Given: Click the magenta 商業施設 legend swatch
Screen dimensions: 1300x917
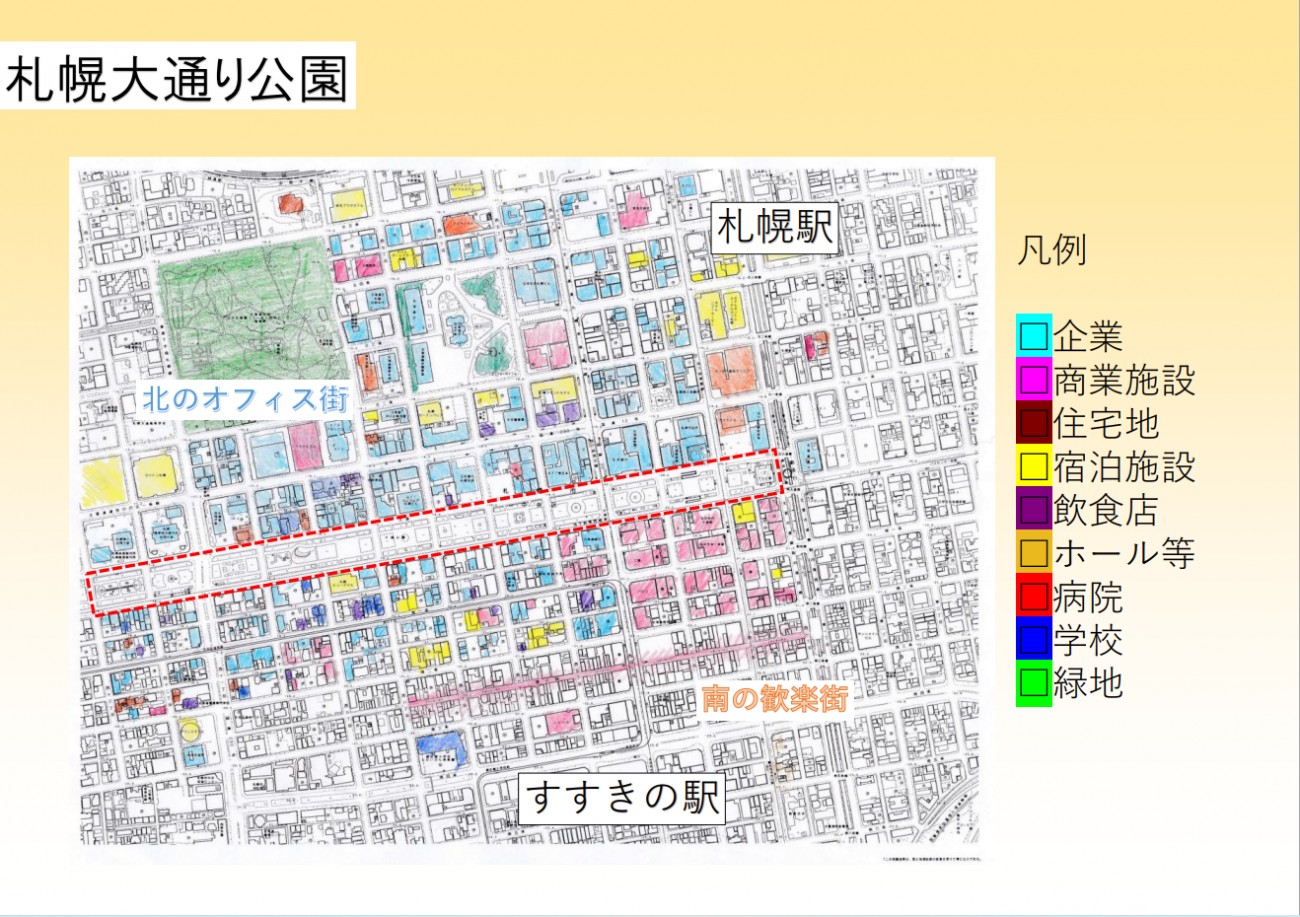Looking at the screenshot, I should click(1033, 380).
